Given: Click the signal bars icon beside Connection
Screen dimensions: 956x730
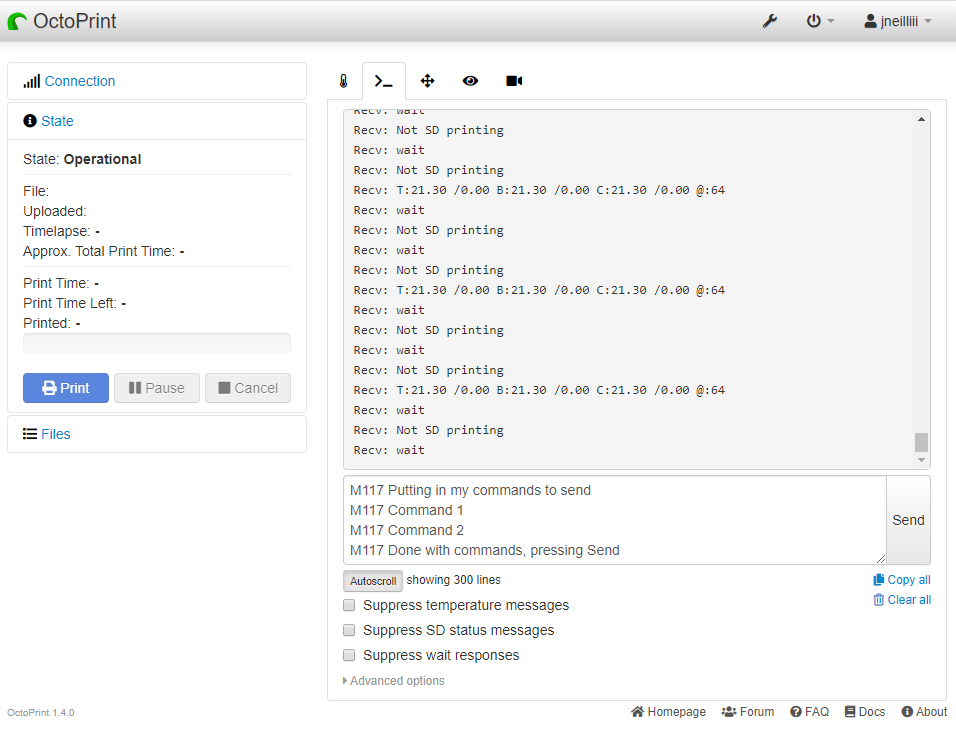Looking at the screenshot, I should [x=32, y=81].
